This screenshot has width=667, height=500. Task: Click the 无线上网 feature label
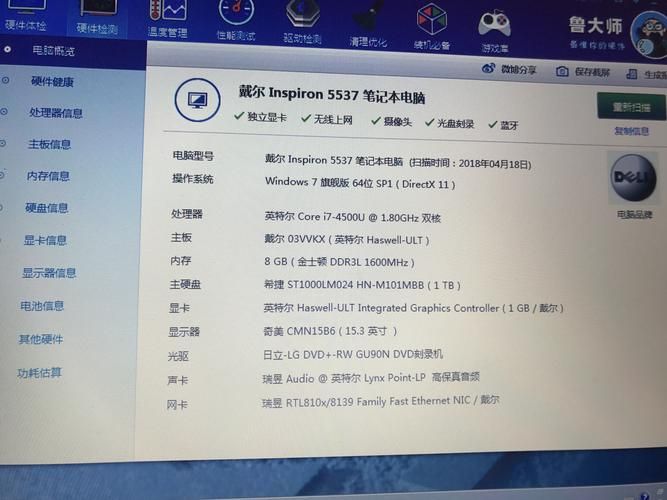click(333, 120)
